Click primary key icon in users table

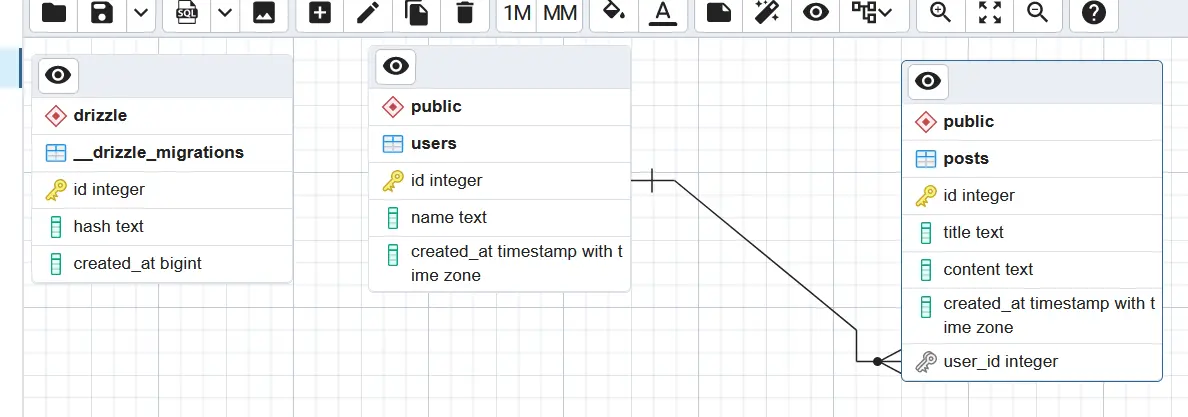[392, 180]
